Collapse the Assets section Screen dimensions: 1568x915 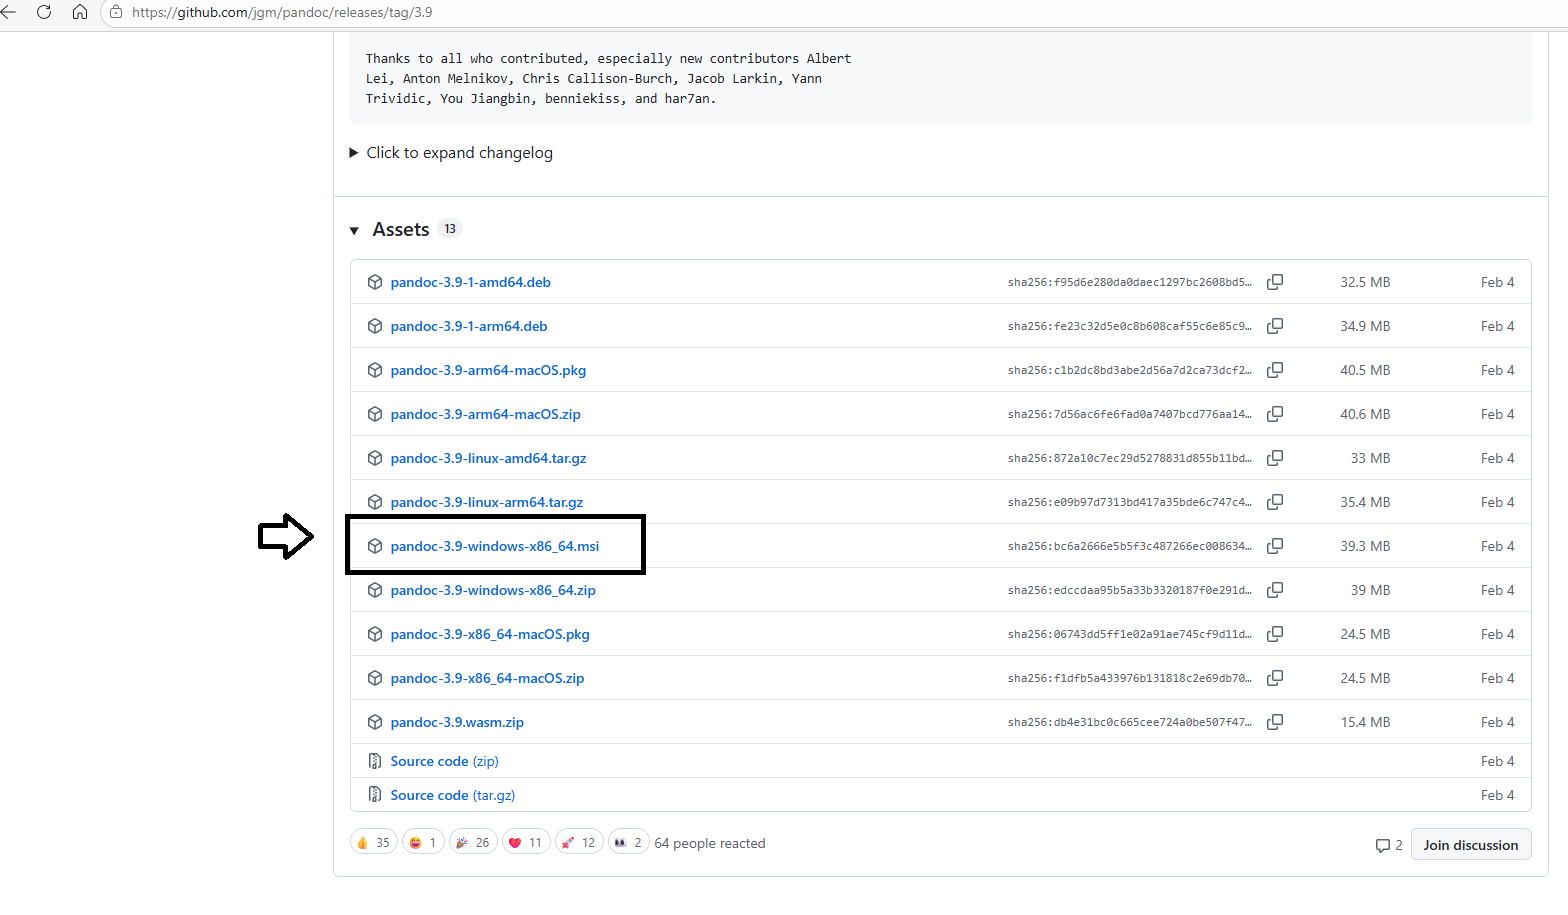pyautogui.click(x=354, y=230)
